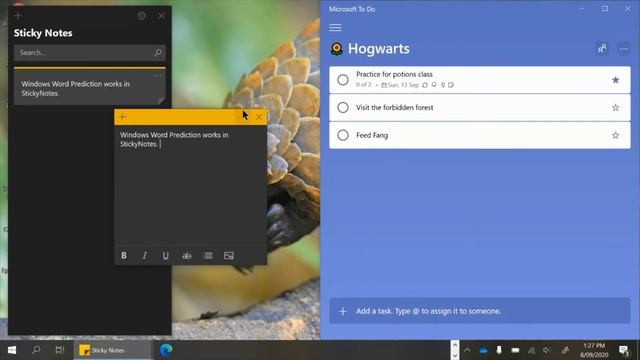
Task: Open OneDrive tray icon
Action: (x=483, y=350)
